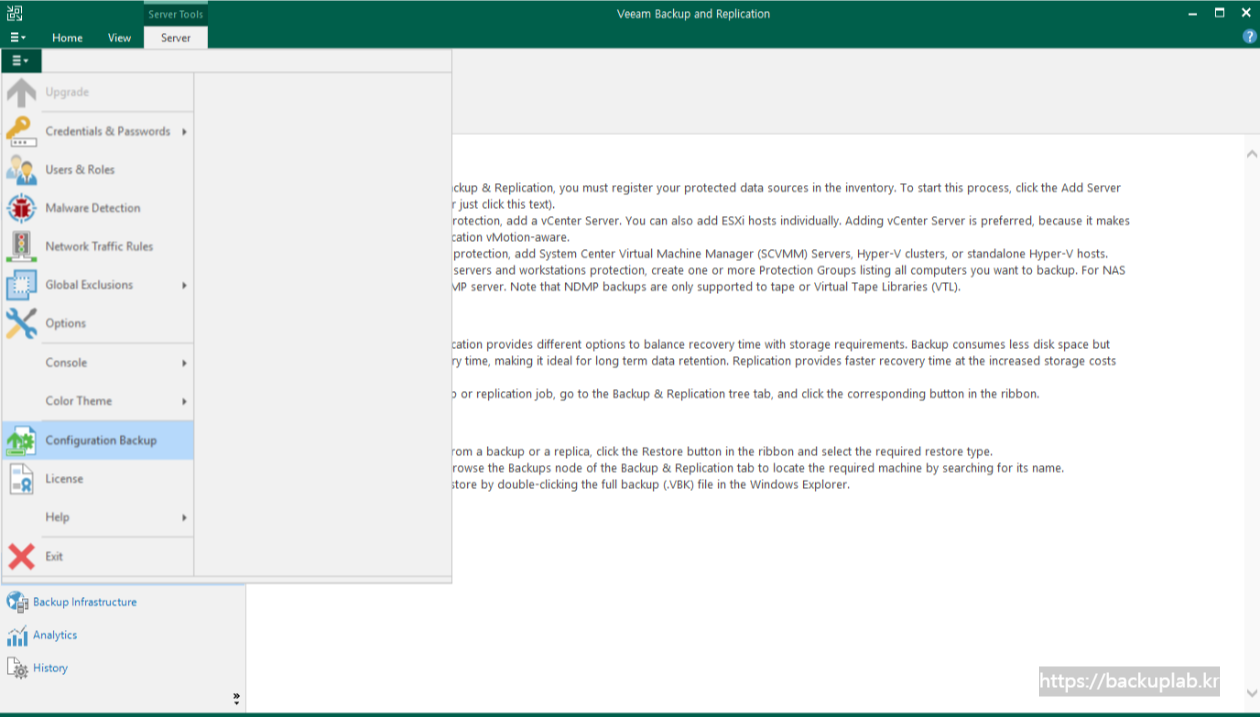Click the Users & Roles people icon

[x=21, y=169]
